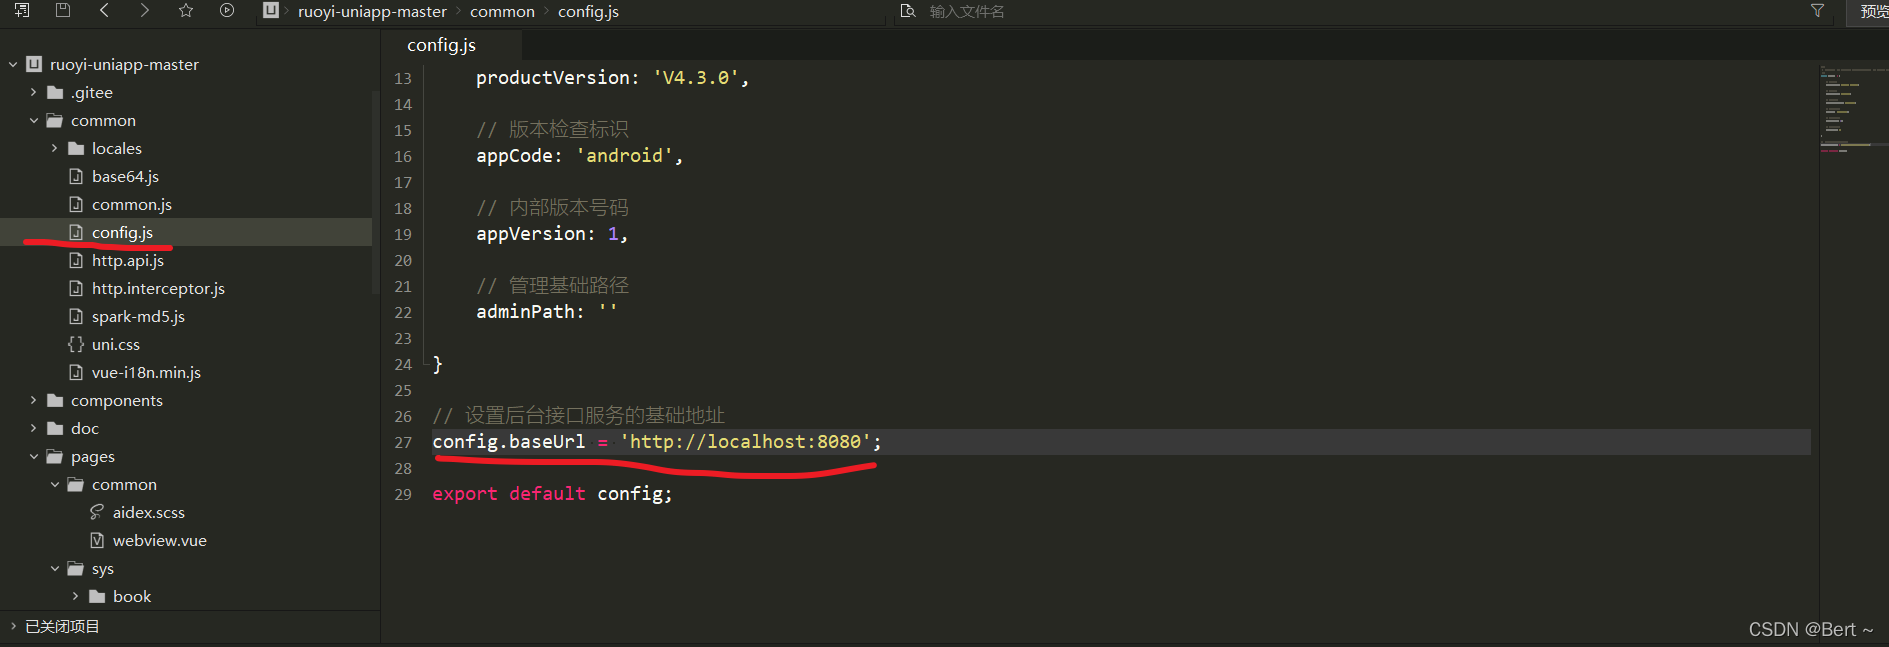Click the save file icon
This screenshot has height=647, width=1889.
pos(63,10)
